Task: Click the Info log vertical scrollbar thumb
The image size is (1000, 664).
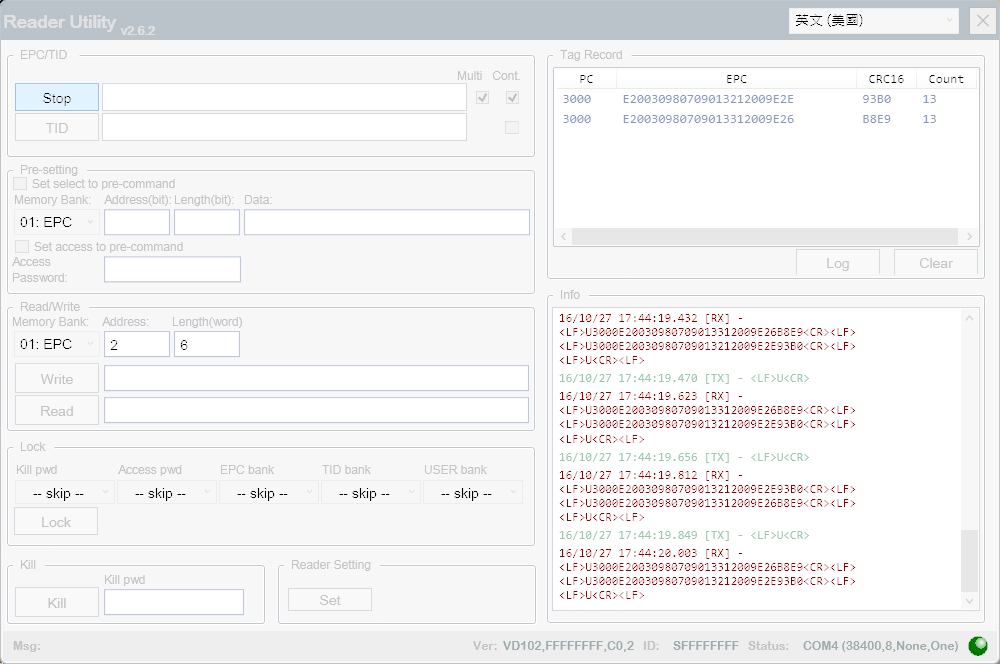Action: tap(969, 561)
